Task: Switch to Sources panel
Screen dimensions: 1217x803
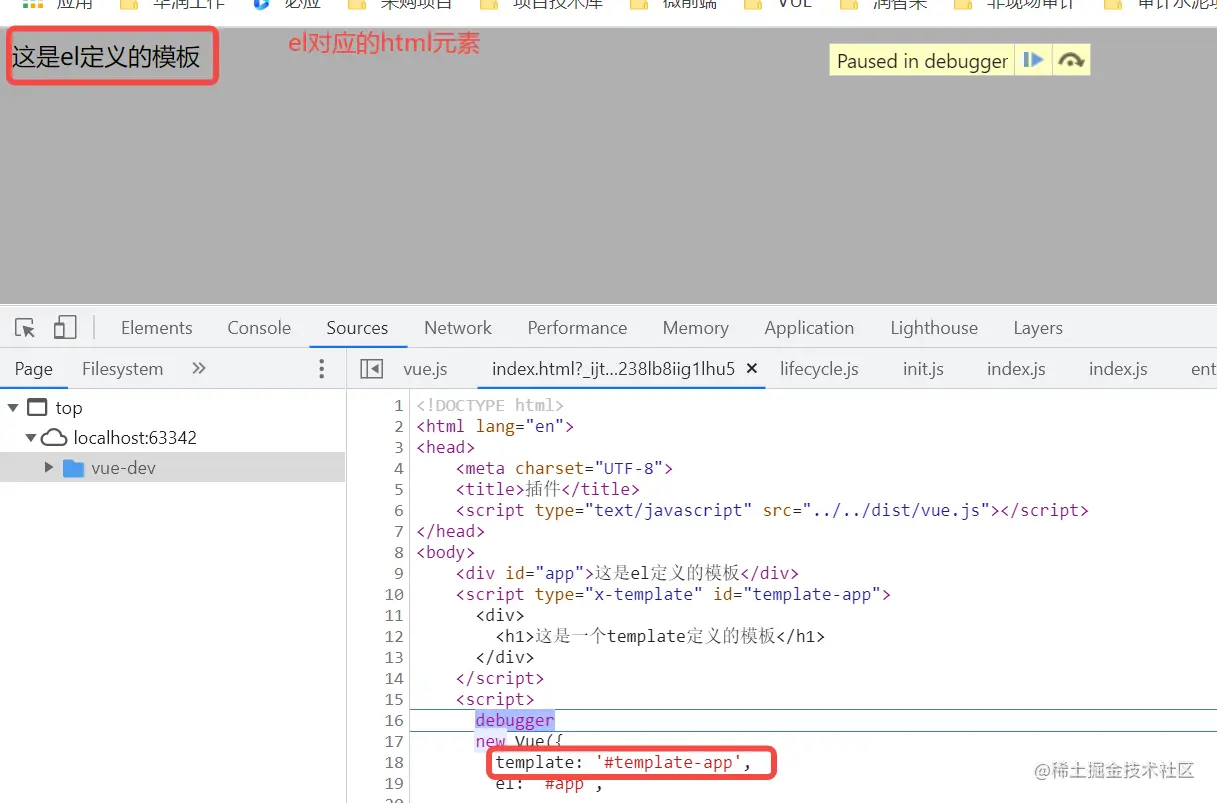Action: (357, 328)
